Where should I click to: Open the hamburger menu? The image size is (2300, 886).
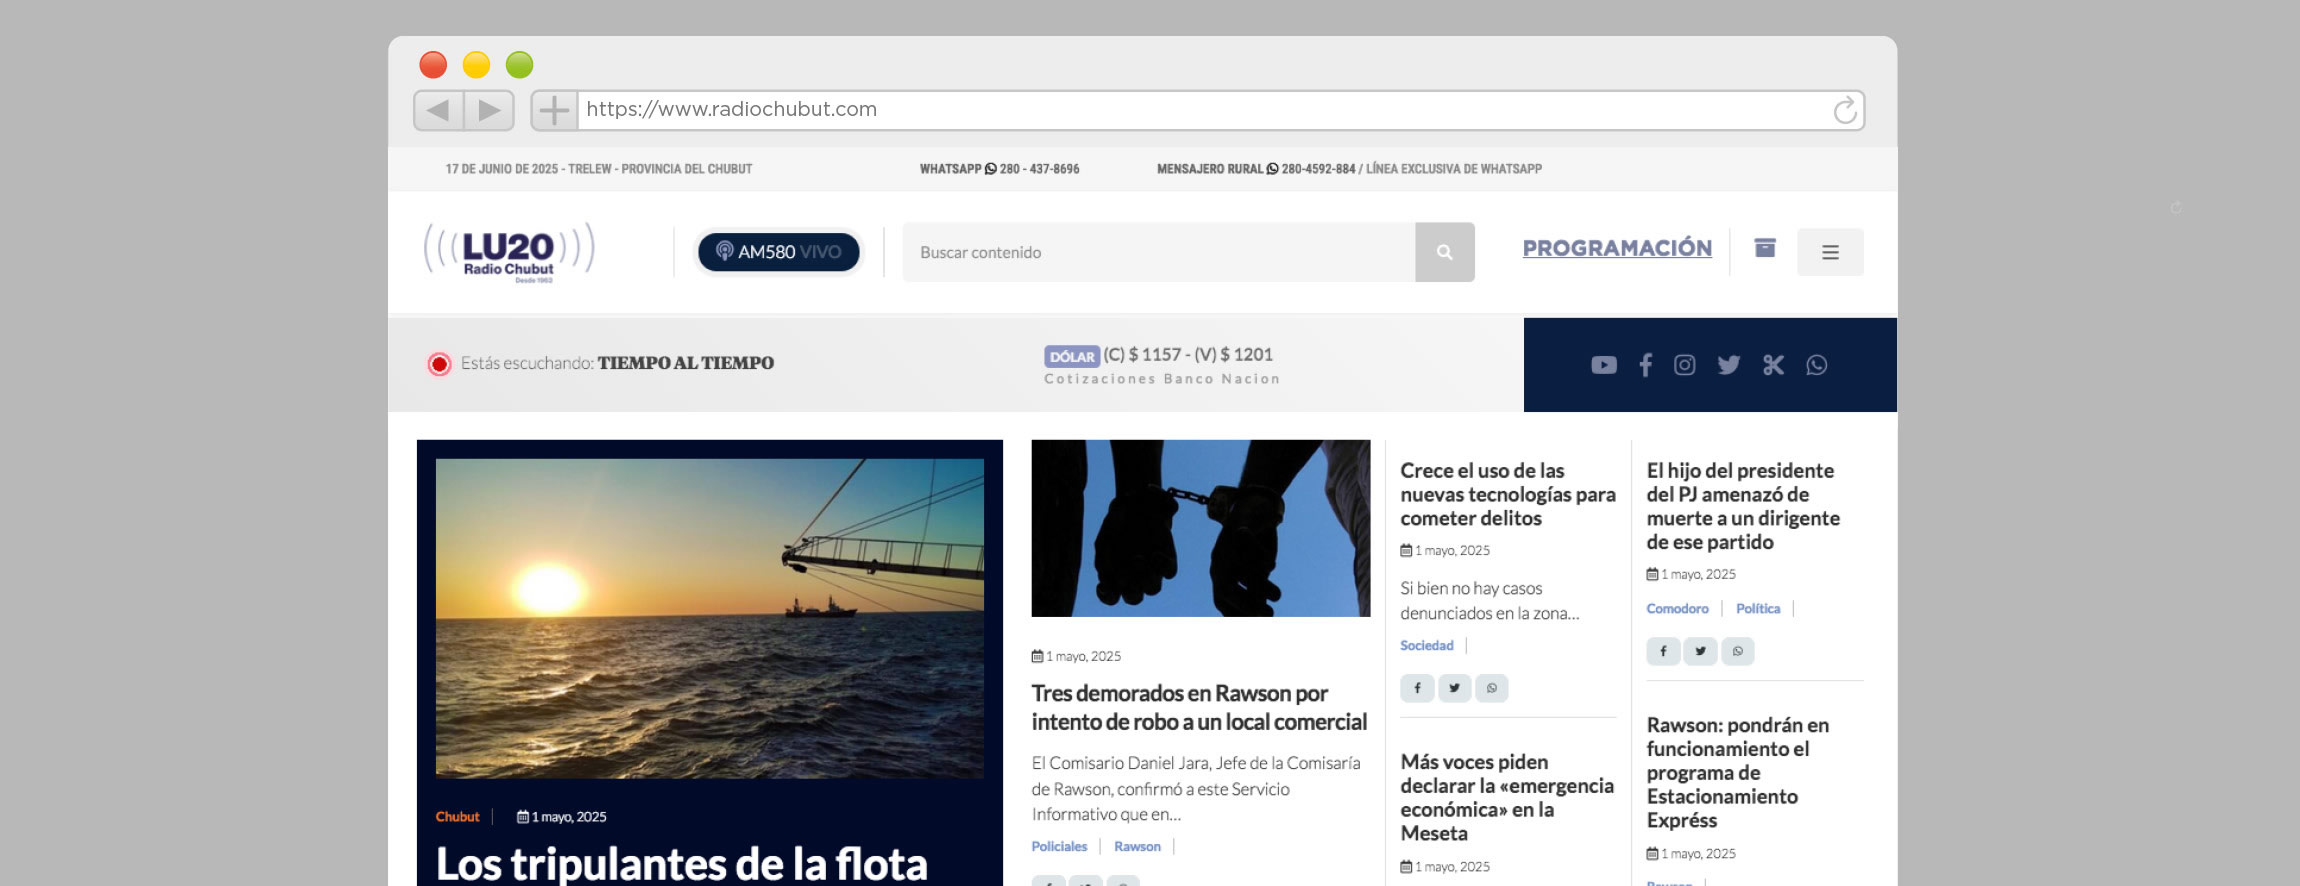pos(1829,252)
